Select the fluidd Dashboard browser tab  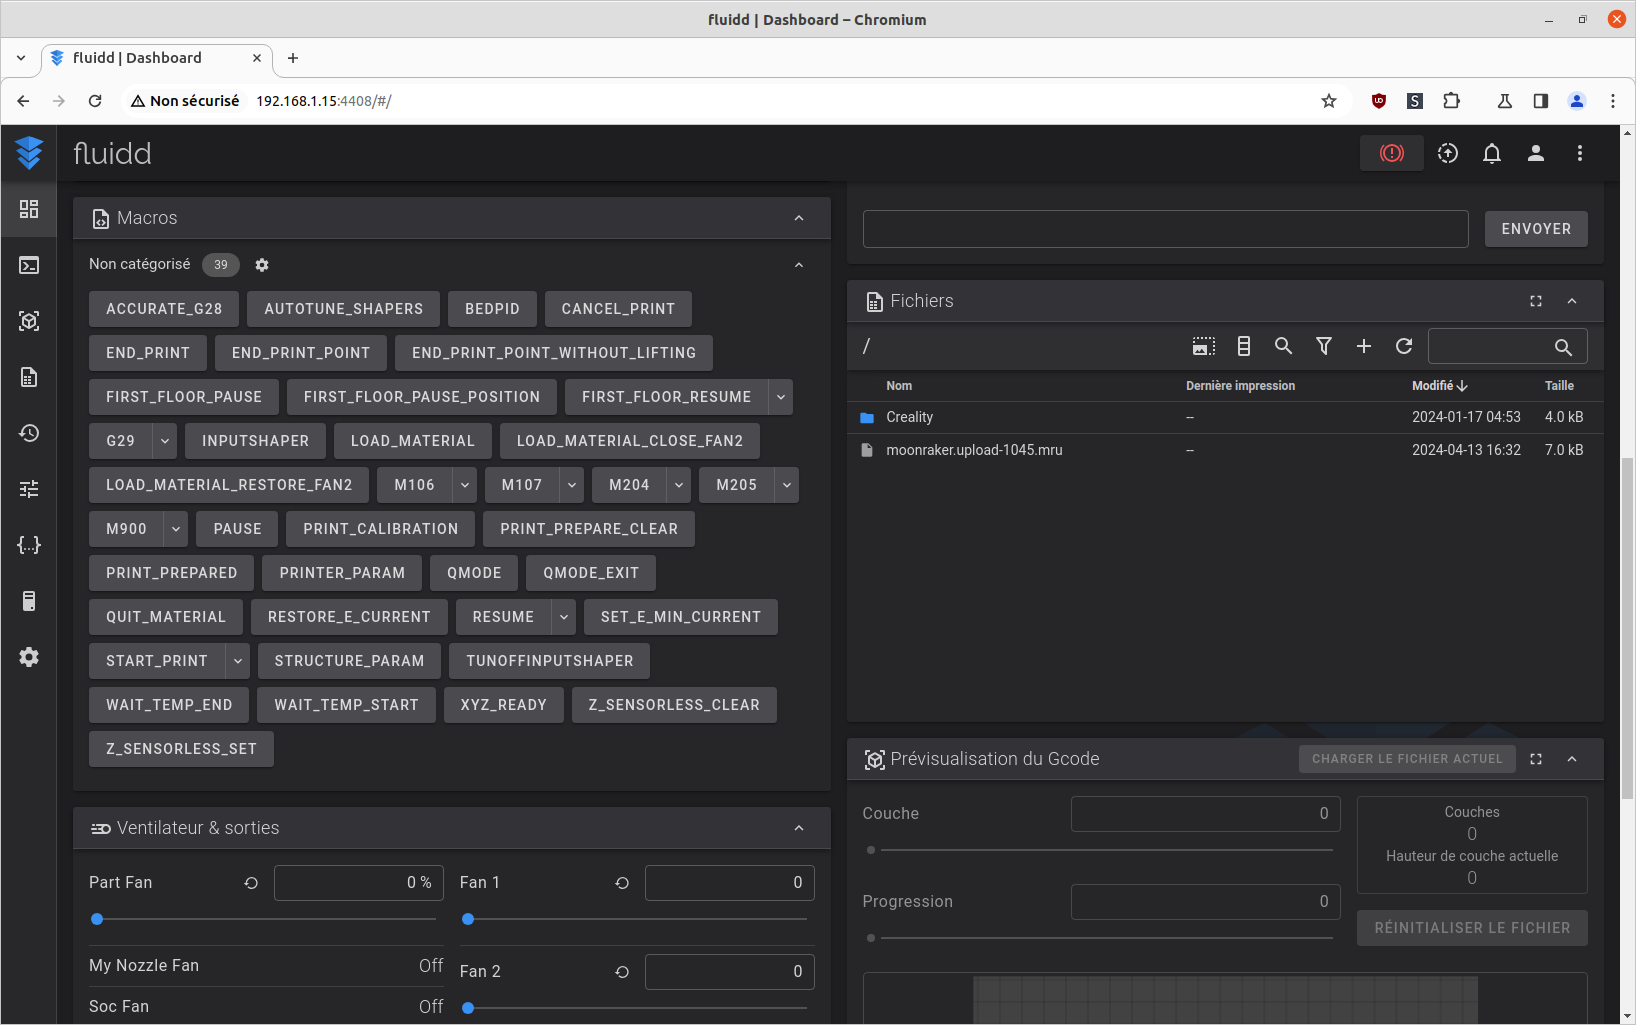pos(155,58)
